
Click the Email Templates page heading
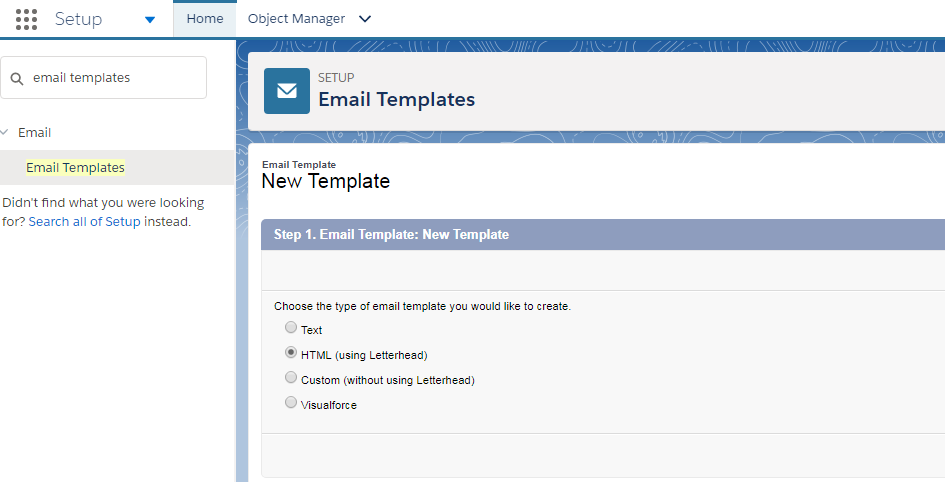coord(397,99)
